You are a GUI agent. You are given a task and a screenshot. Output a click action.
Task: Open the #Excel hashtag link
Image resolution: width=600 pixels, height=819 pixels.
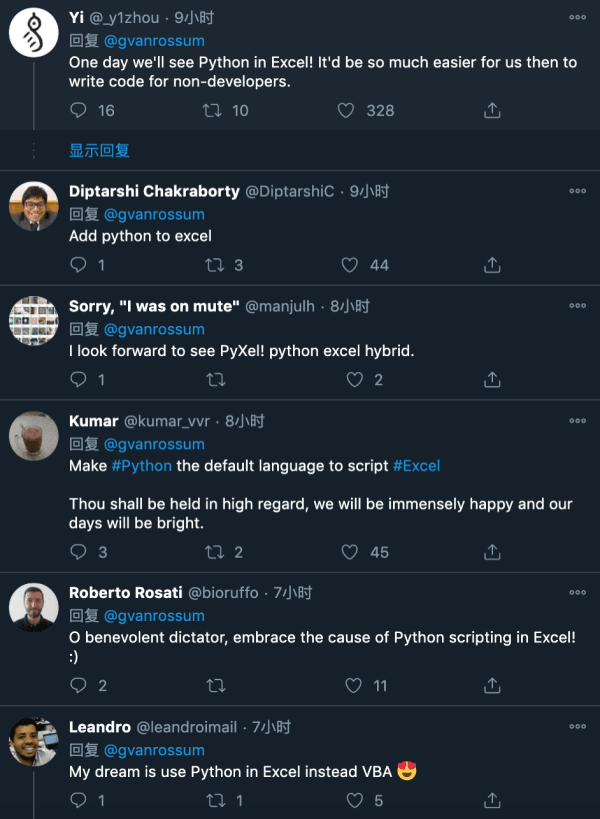(416, 466)
